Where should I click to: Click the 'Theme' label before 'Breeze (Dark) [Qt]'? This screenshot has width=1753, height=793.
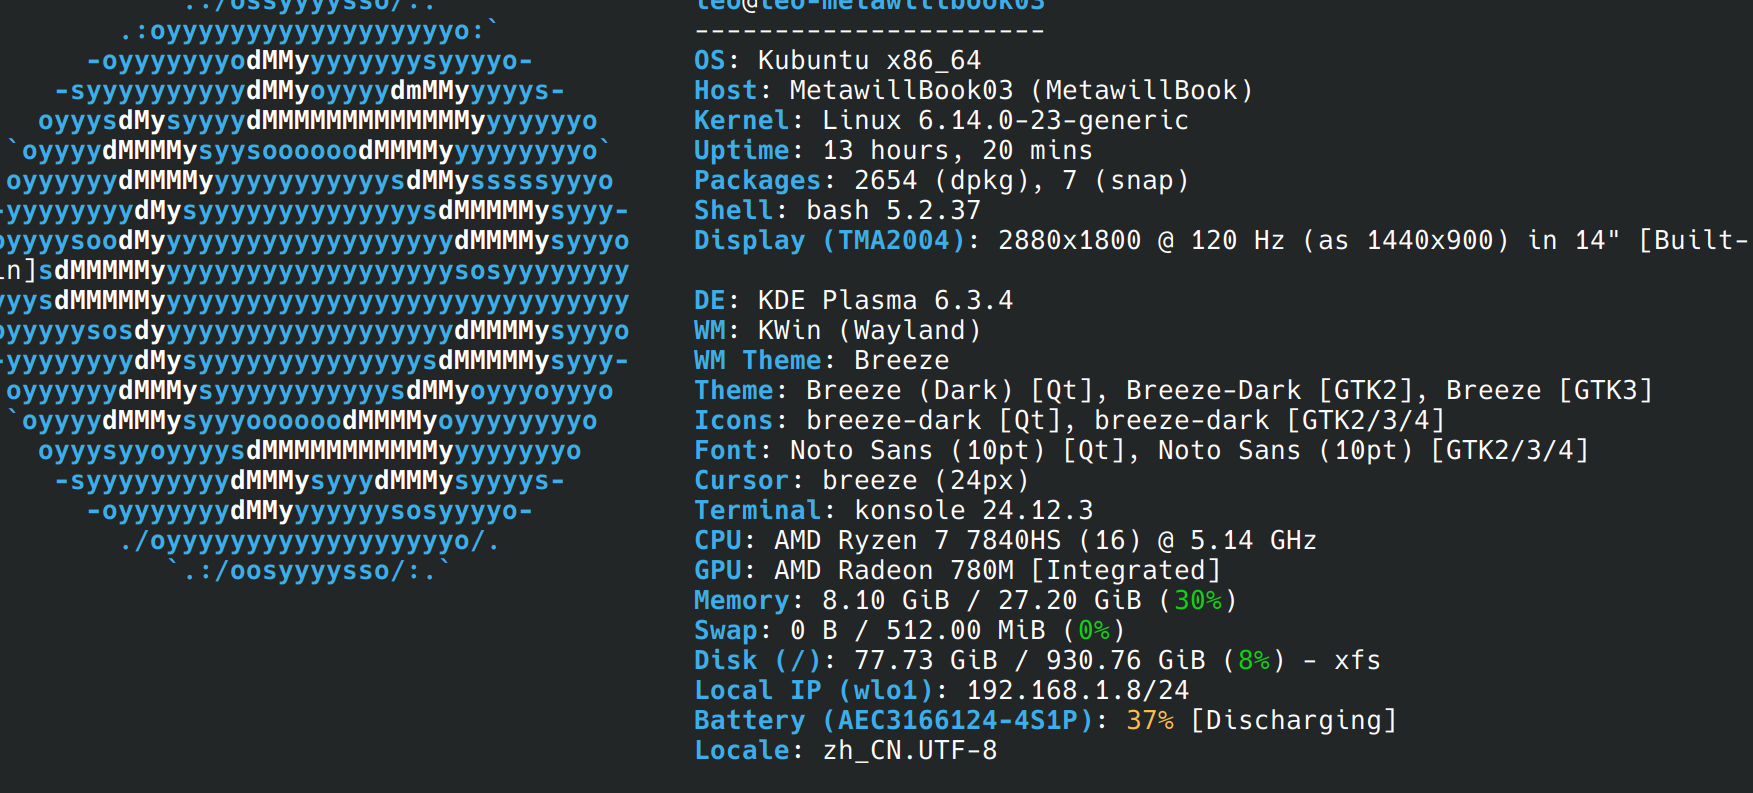click(734, 390)
